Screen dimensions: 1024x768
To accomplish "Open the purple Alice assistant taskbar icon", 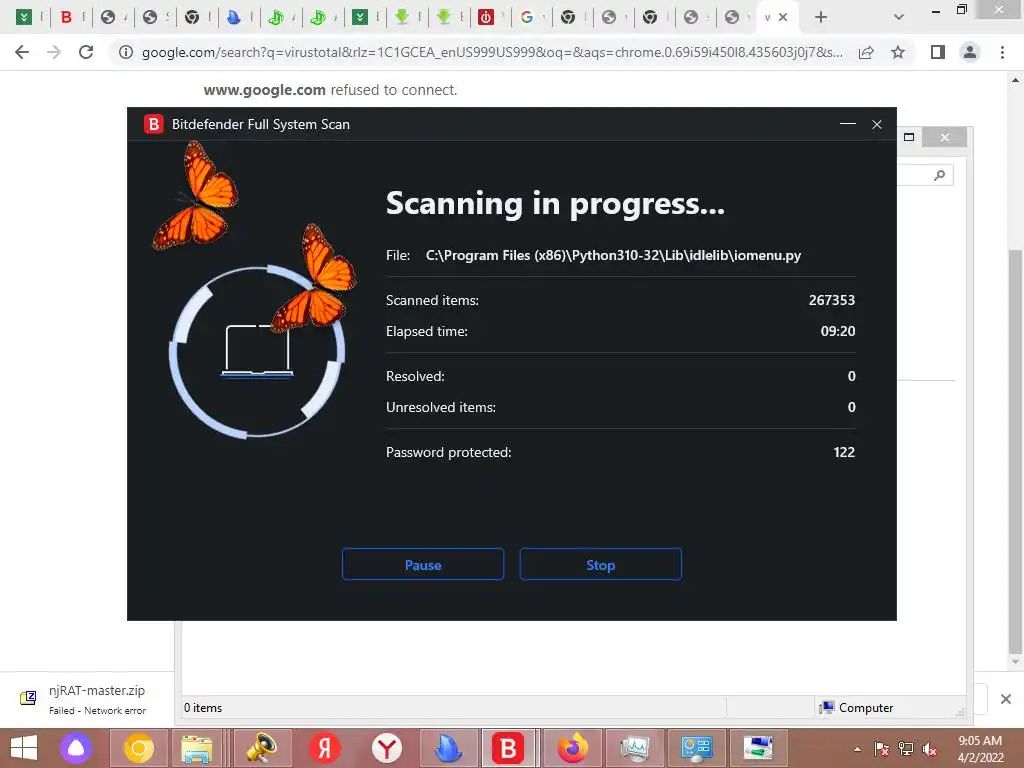I will point(76,748).
